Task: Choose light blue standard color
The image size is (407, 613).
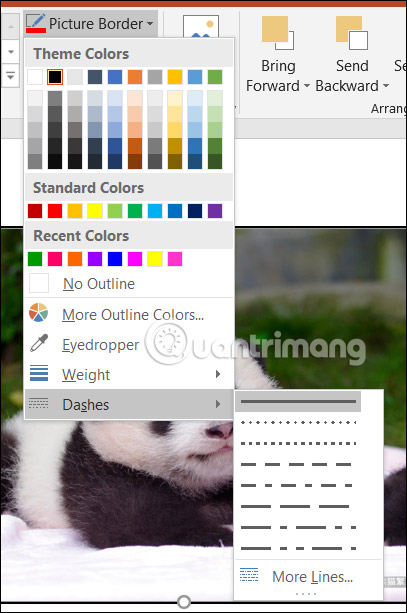Action: [155, 211]
